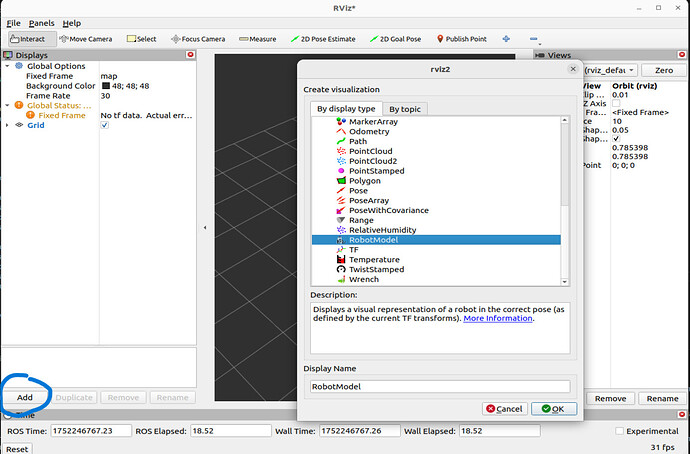Click Rename button in Views panel

pyautogui.click(x=662, y=398)
